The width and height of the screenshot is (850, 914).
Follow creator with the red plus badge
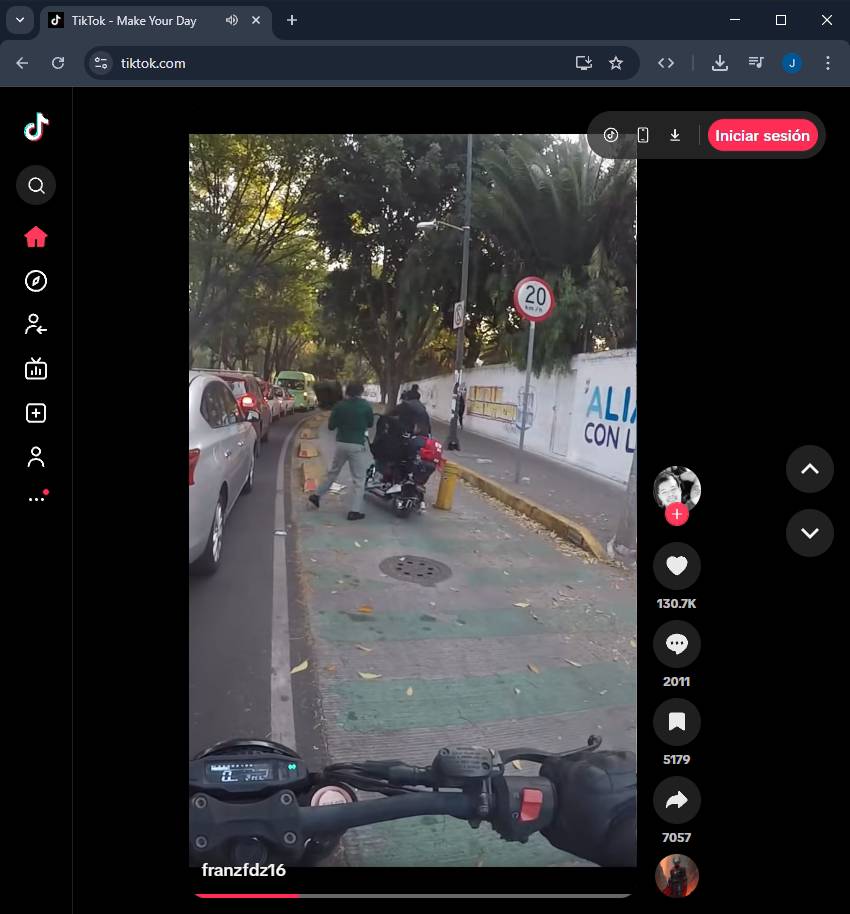pos(677,514)
